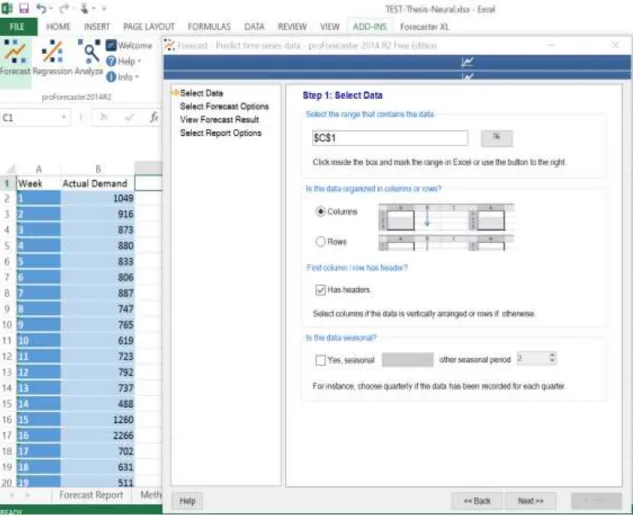Click the cell containing 2266
633x516 pixels.
(98, 435)
